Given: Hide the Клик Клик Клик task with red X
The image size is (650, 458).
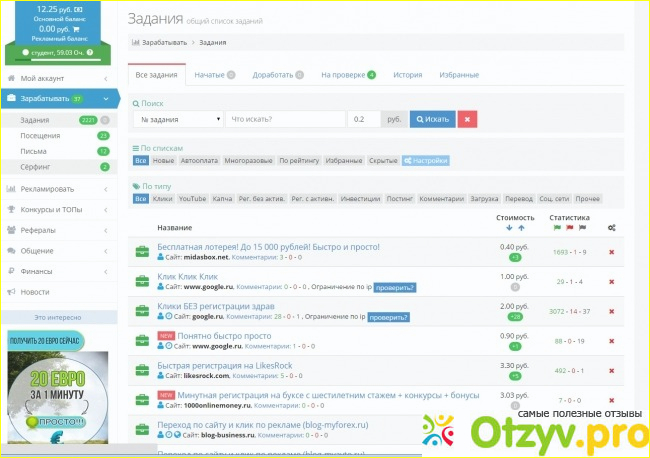Looking at the screenshot, I should pyautogui.click(x=611, y=282).
